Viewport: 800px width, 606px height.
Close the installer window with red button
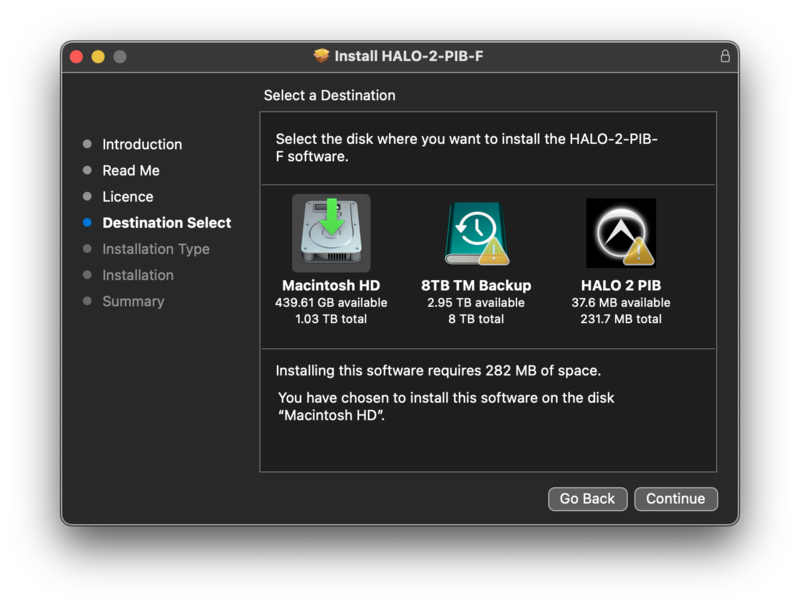pos(77,56)
